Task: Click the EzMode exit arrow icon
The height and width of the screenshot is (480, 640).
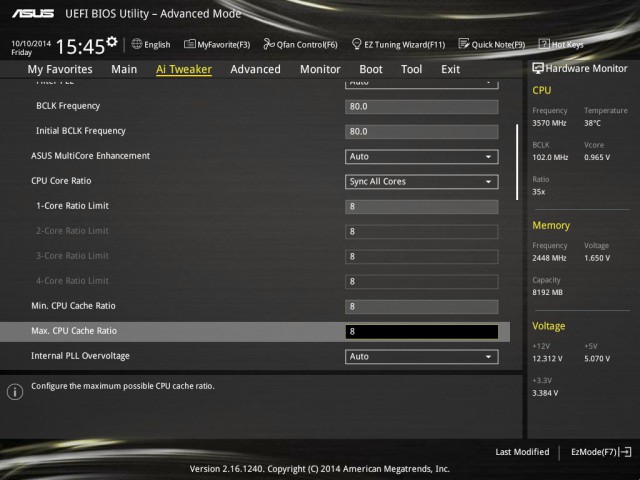Action: tap(625, 452)
